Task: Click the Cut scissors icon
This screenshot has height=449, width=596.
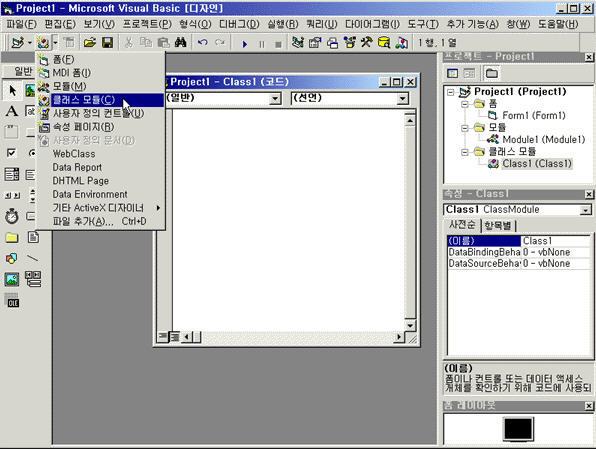Action: [129, 43]
